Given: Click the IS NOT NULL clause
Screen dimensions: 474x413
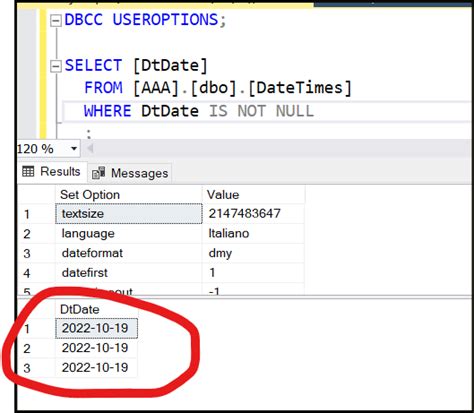Looking at the screenshot, I should pyautogui.click(x=262, y=111).
